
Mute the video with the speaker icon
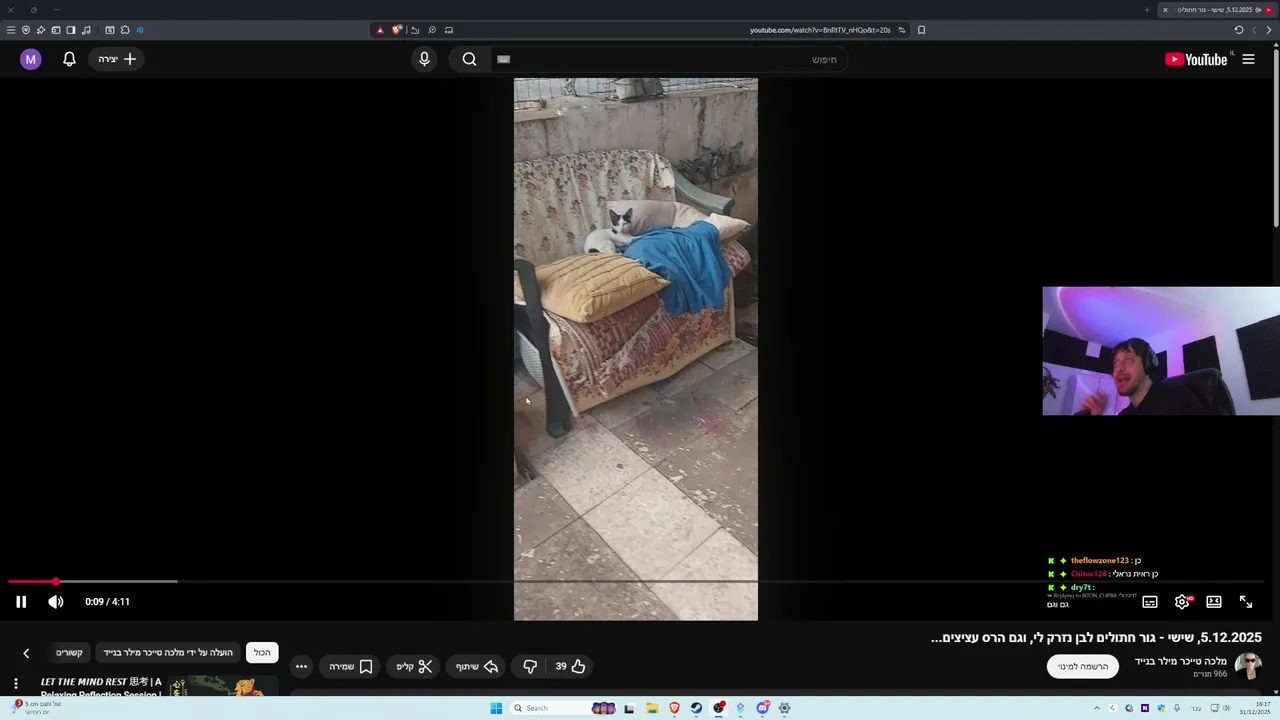pyautogui.click(x=56, y=602)
